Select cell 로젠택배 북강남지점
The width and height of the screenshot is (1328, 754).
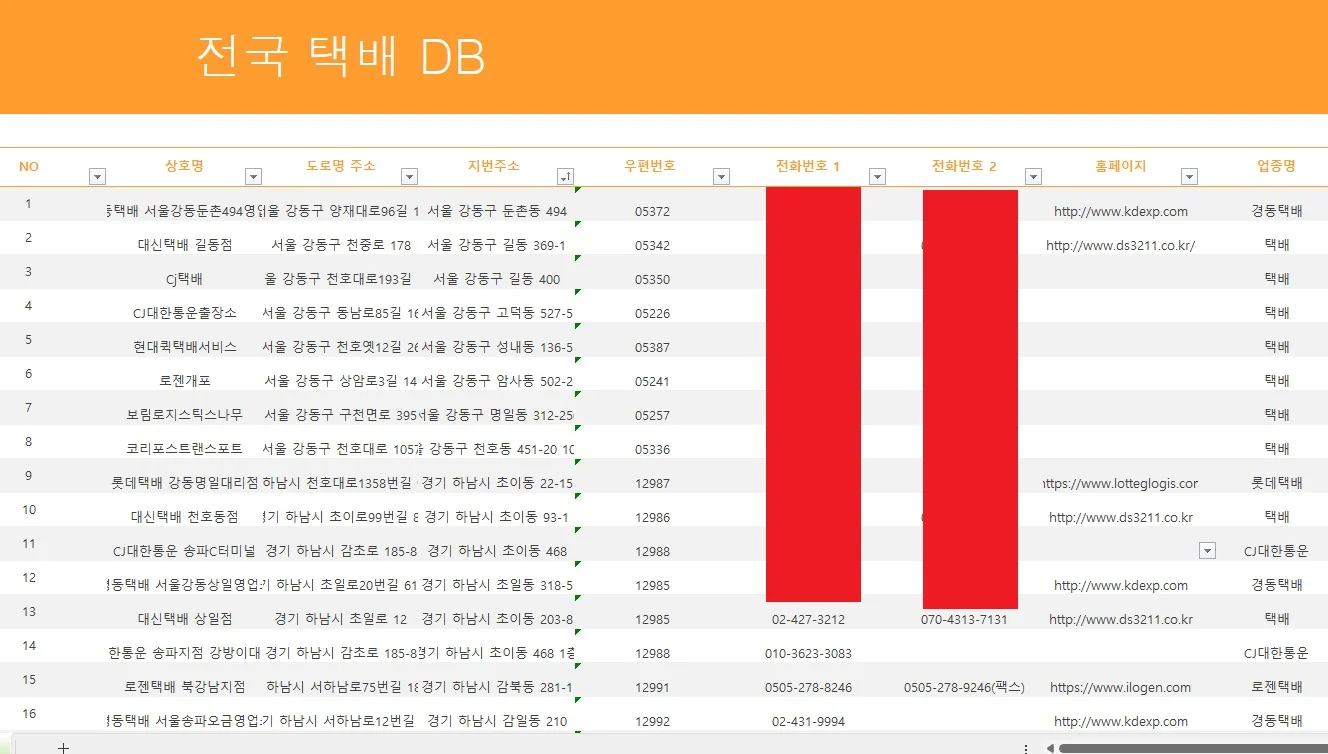pyautogui.click(x=184, y=688)
